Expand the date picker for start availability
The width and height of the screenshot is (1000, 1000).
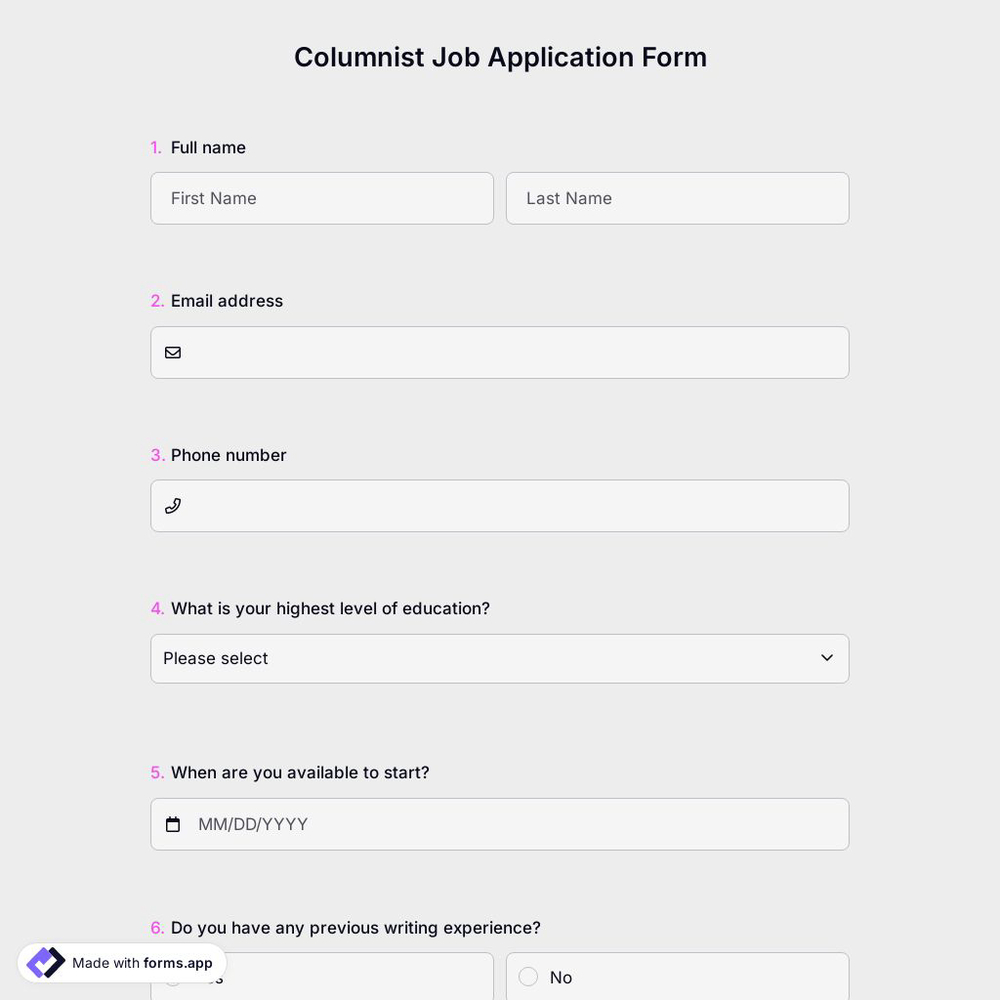[500, 824]
